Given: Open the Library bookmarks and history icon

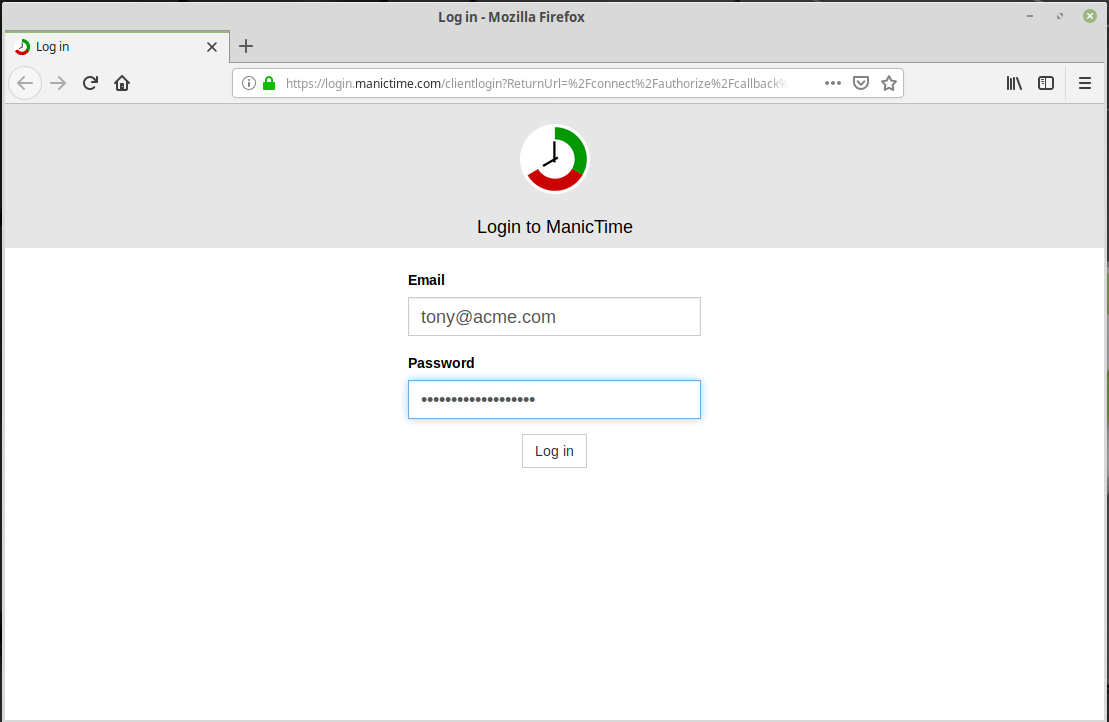Looking at the screenshot, I should click(1014, 83).
